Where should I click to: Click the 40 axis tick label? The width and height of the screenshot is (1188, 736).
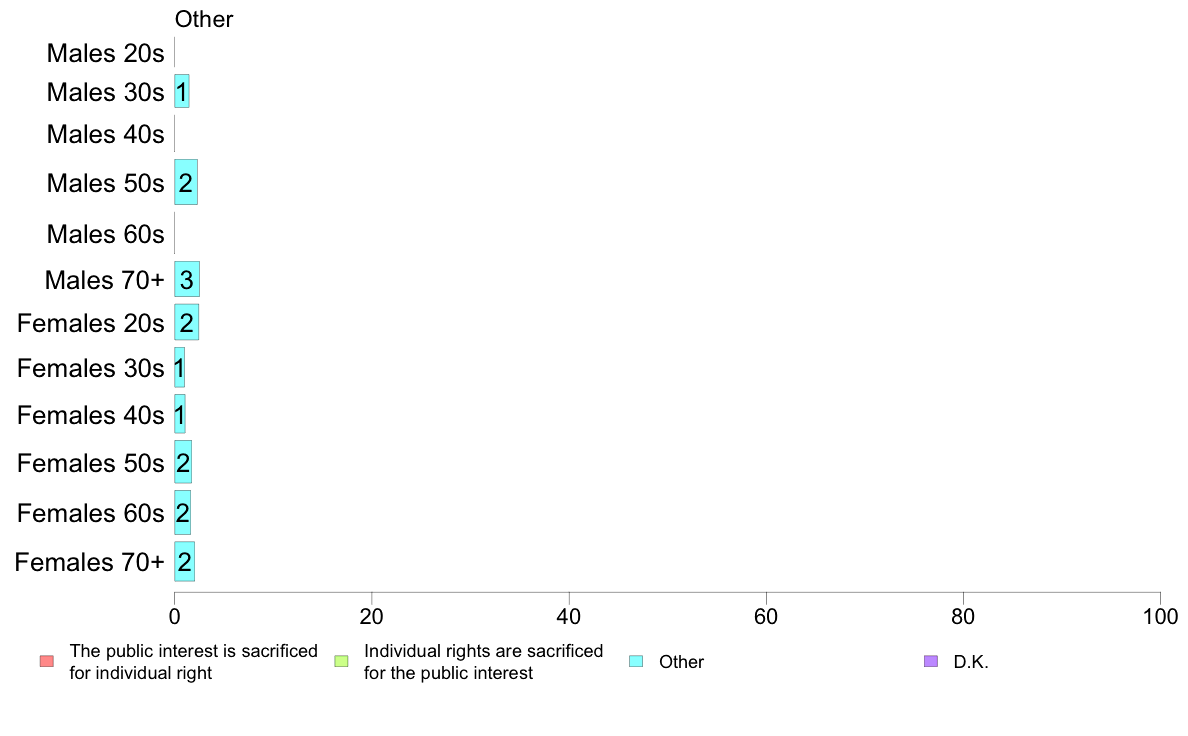569,616
